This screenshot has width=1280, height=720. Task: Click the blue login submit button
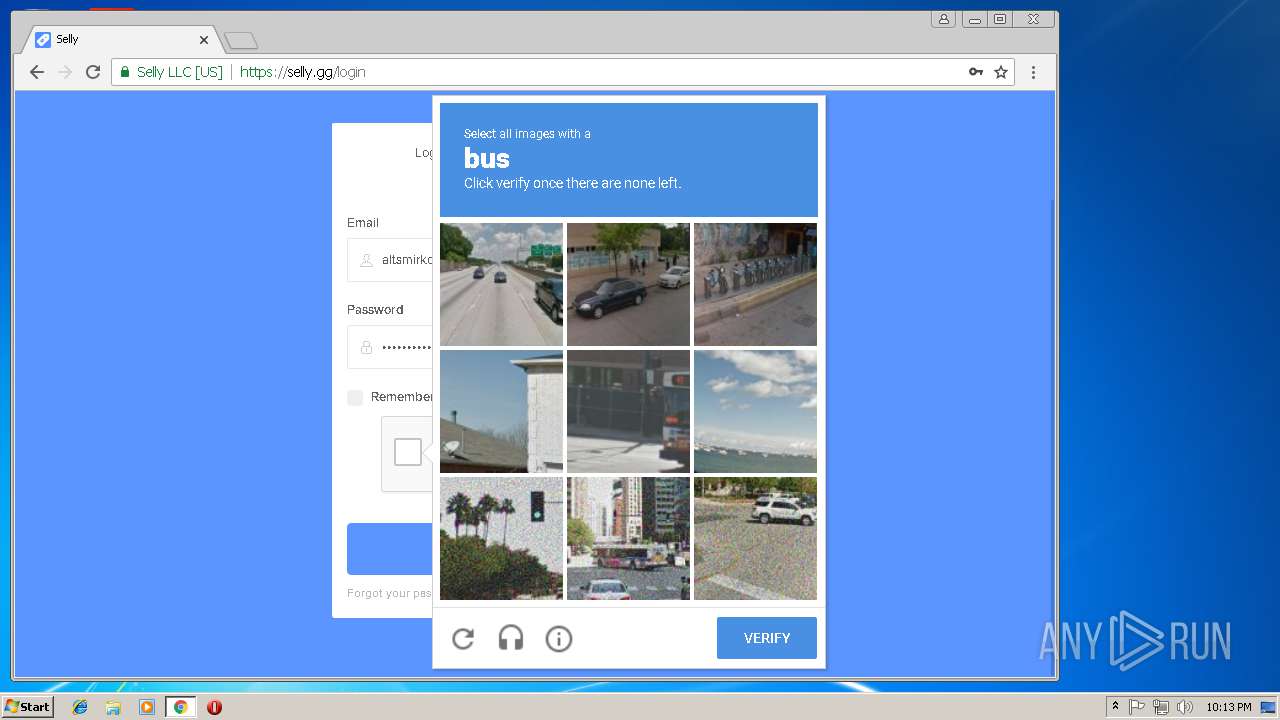[x=390, y=549]
